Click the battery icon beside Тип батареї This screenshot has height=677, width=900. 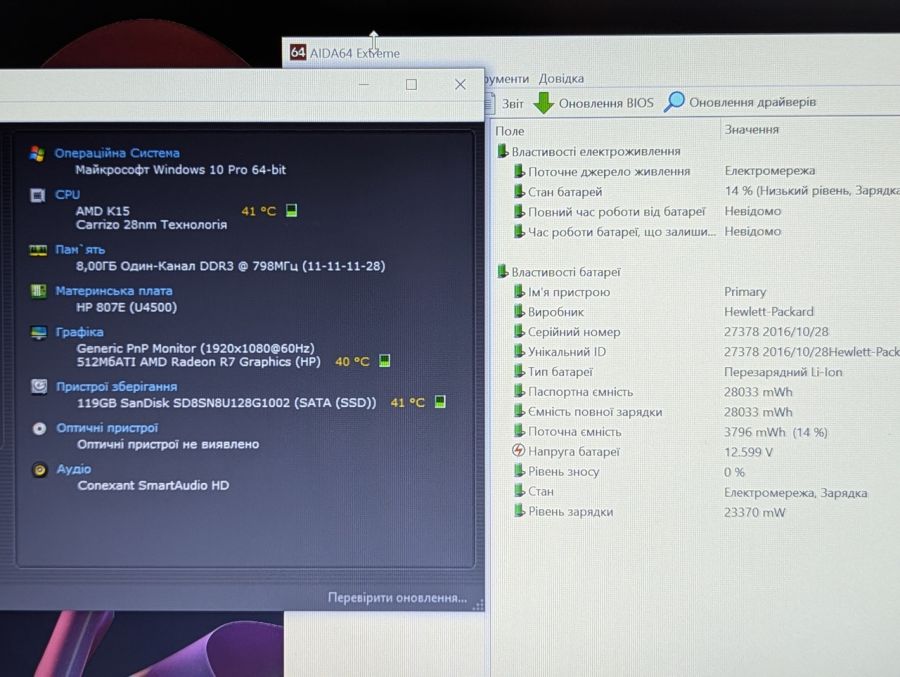coord(519,371)
